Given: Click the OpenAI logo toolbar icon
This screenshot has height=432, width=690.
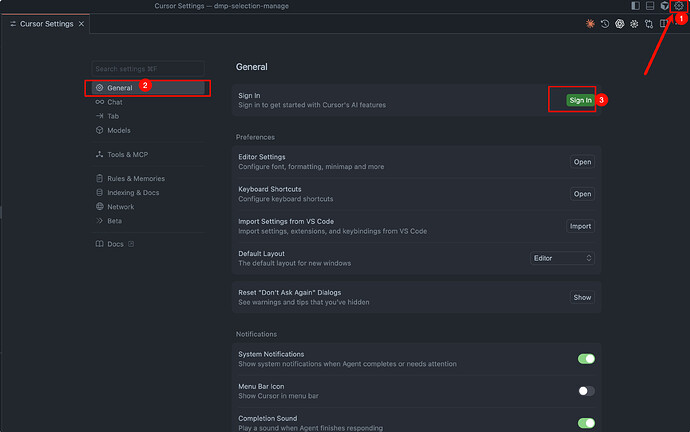Looking at the screenshot, I should [619, 24].
